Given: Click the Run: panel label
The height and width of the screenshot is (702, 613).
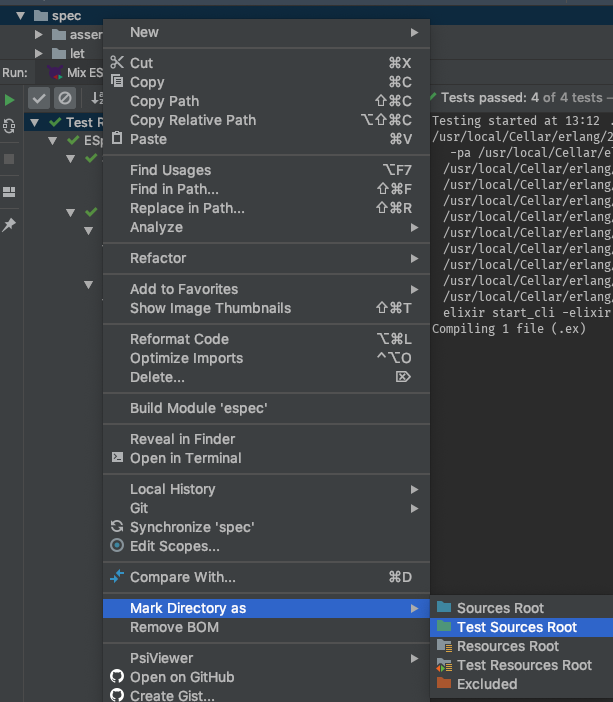Looking at the screenshot, I should coord(15,73).
